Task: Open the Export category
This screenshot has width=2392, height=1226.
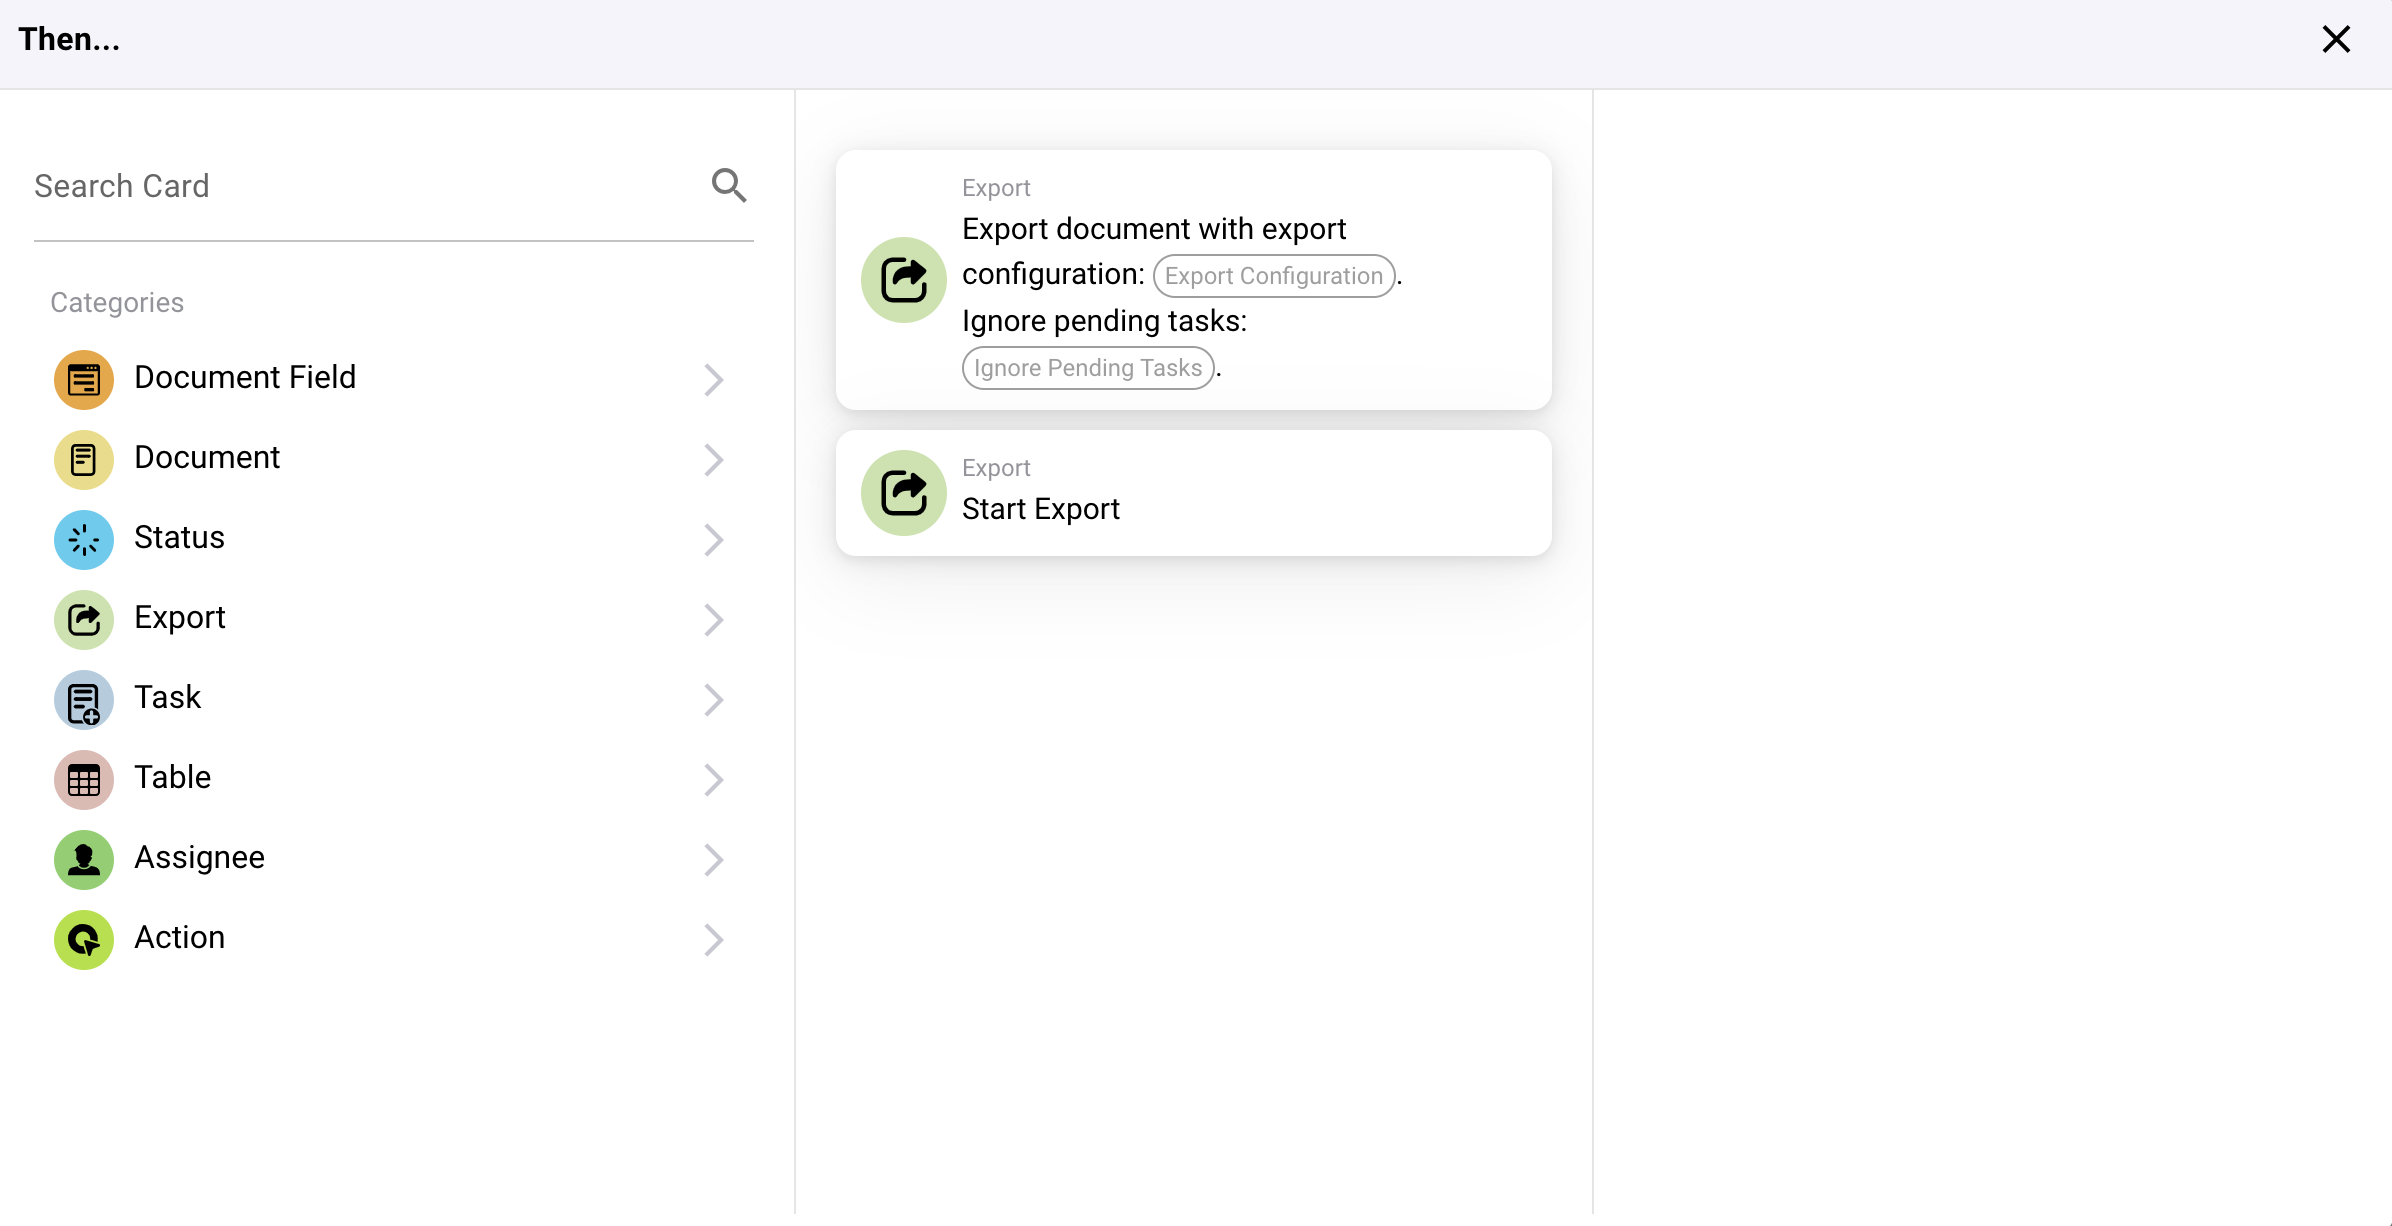Action: pyautogui.click(x=180, y=618)
